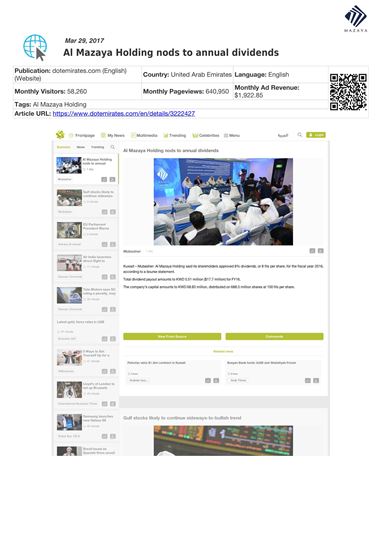Select Multimedia in the top navigation
The image size is (381, 540).
click(x=144, y=135)
